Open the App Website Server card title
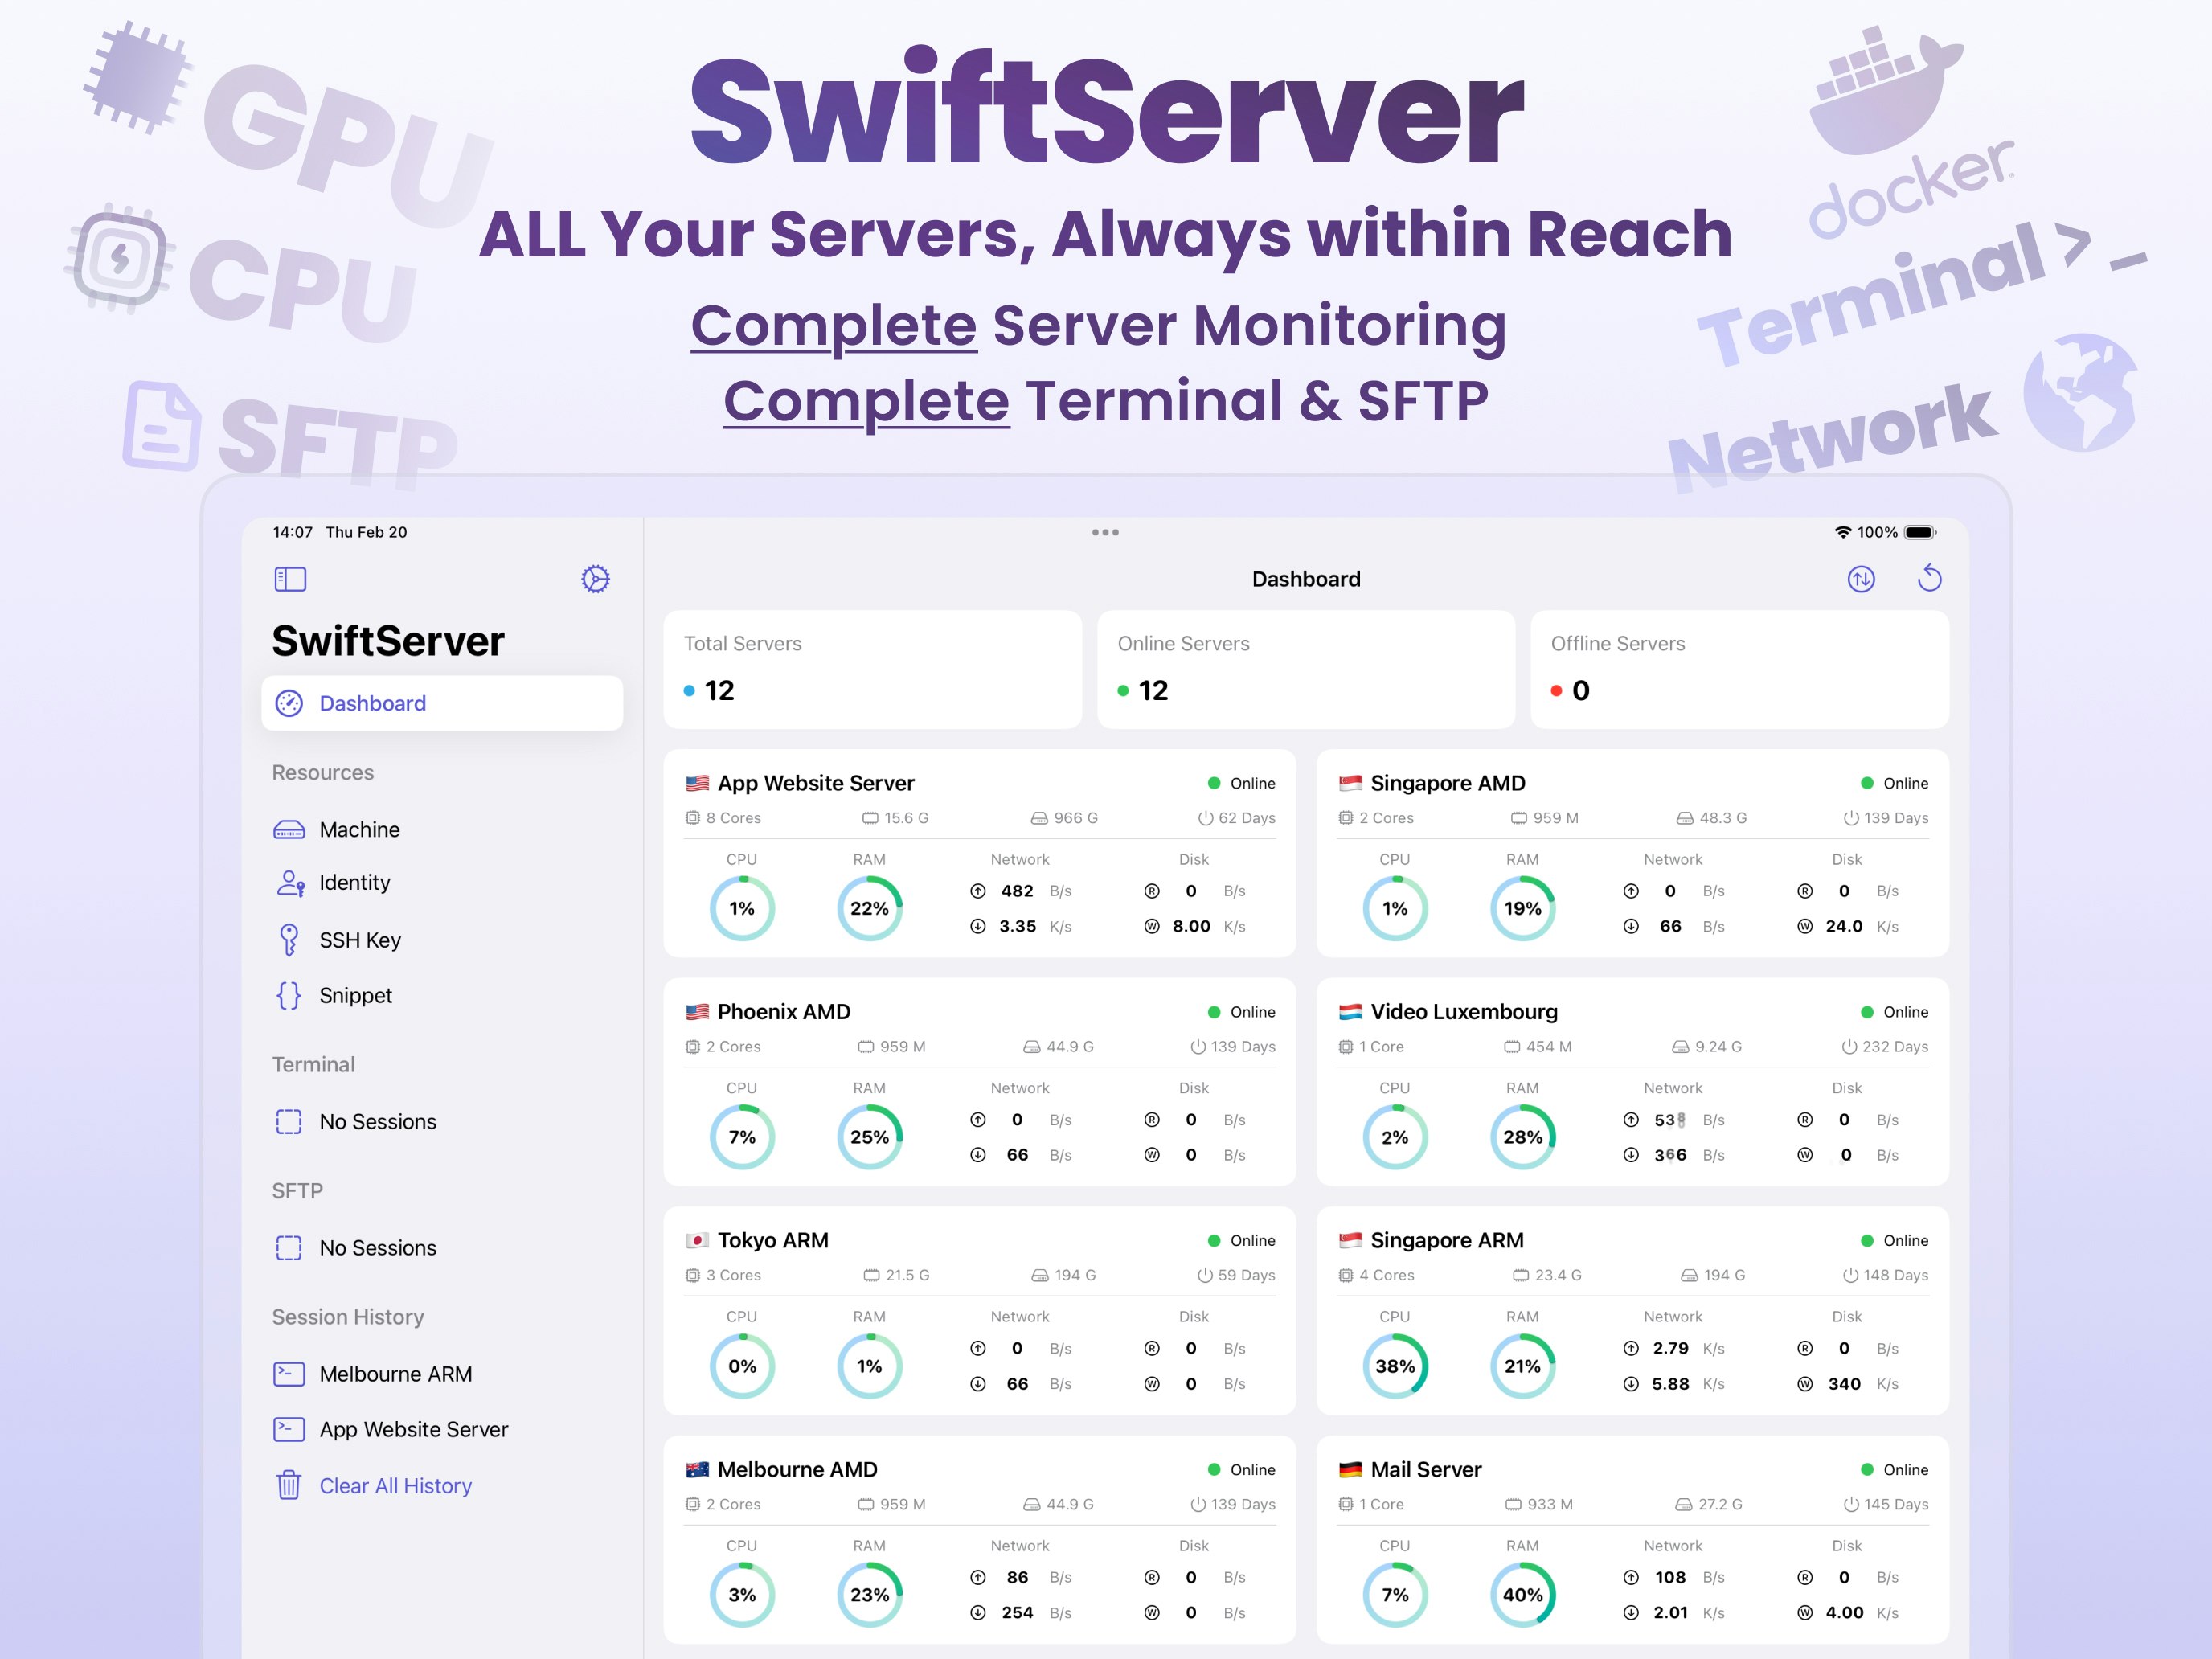 click(x=816, y=783)
